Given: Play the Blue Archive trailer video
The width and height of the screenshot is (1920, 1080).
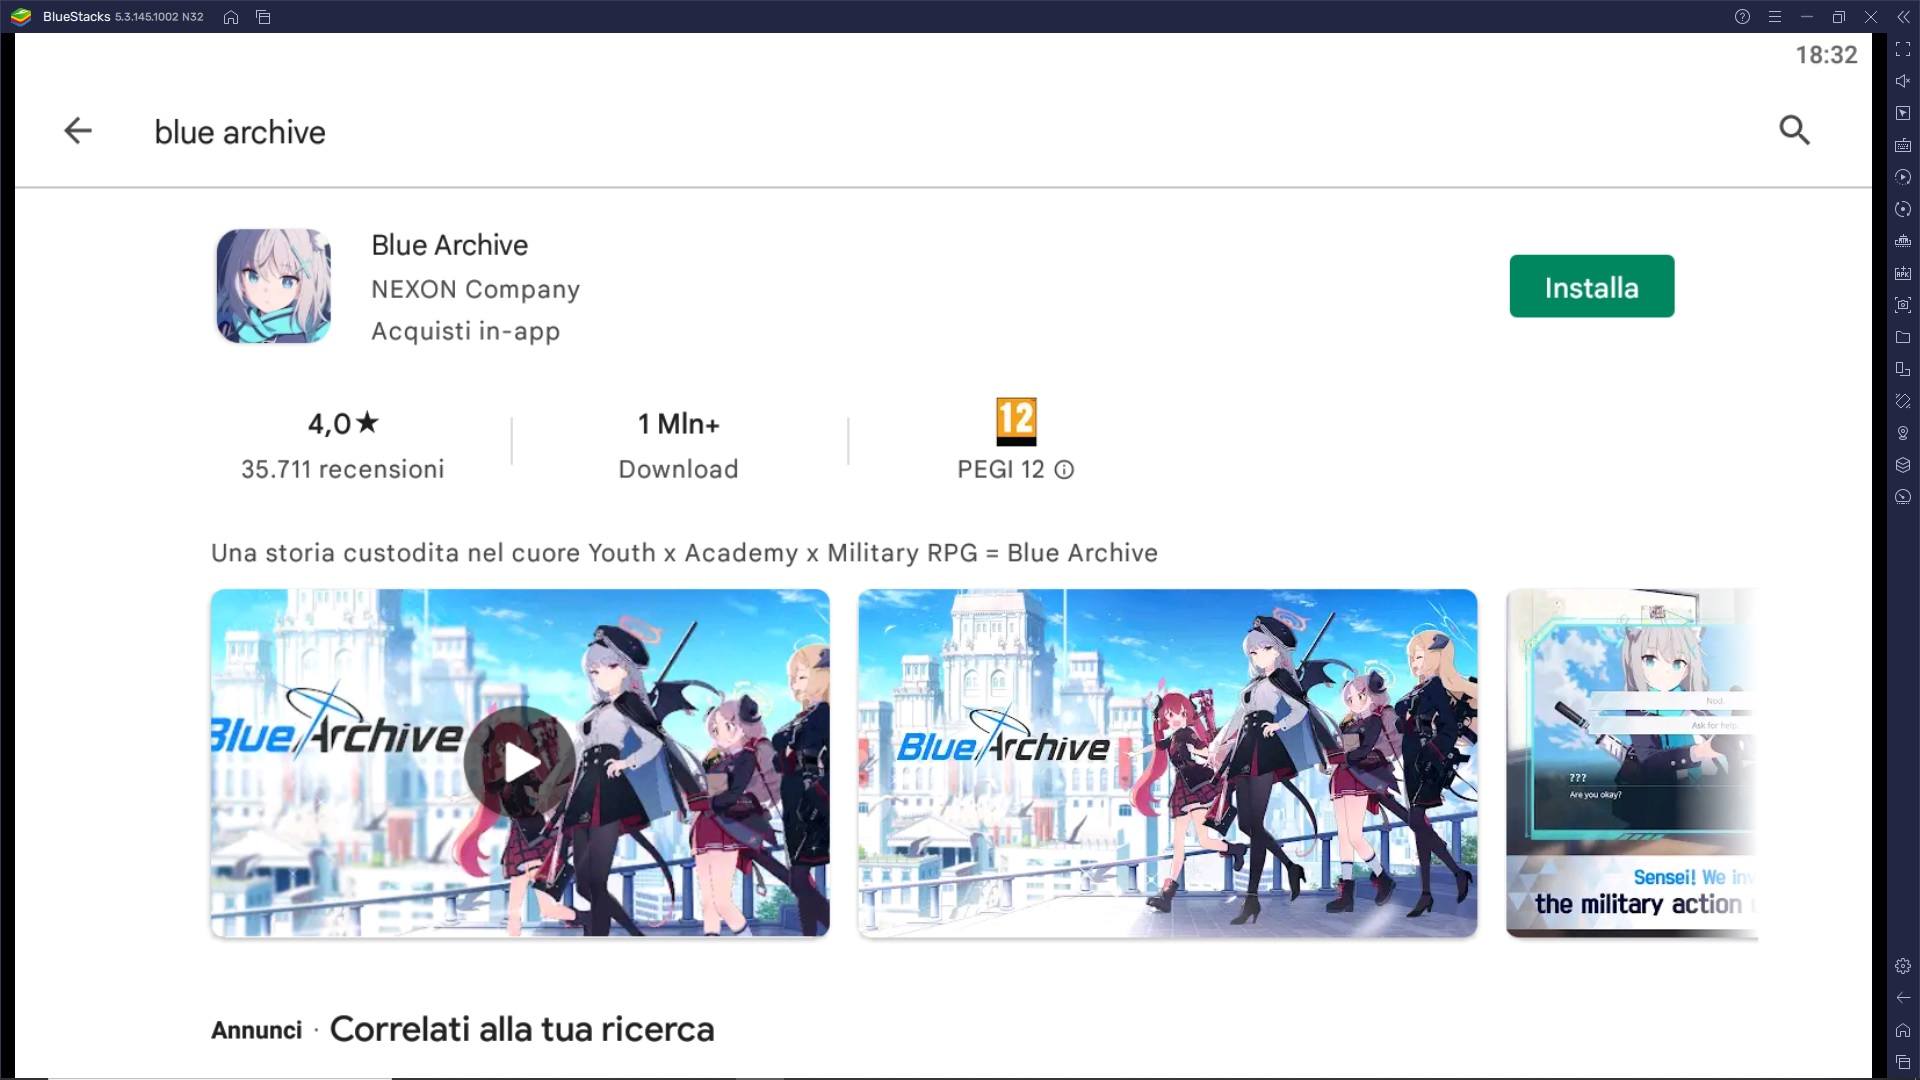Looking at the screenshot, I should click(519, 763).
